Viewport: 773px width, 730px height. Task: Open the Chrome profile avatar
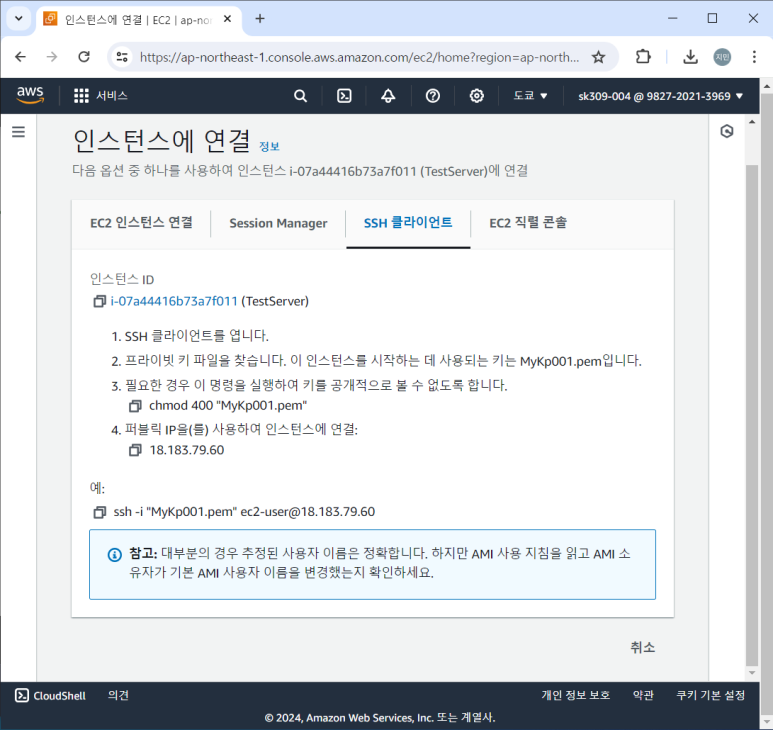point(722,57)
